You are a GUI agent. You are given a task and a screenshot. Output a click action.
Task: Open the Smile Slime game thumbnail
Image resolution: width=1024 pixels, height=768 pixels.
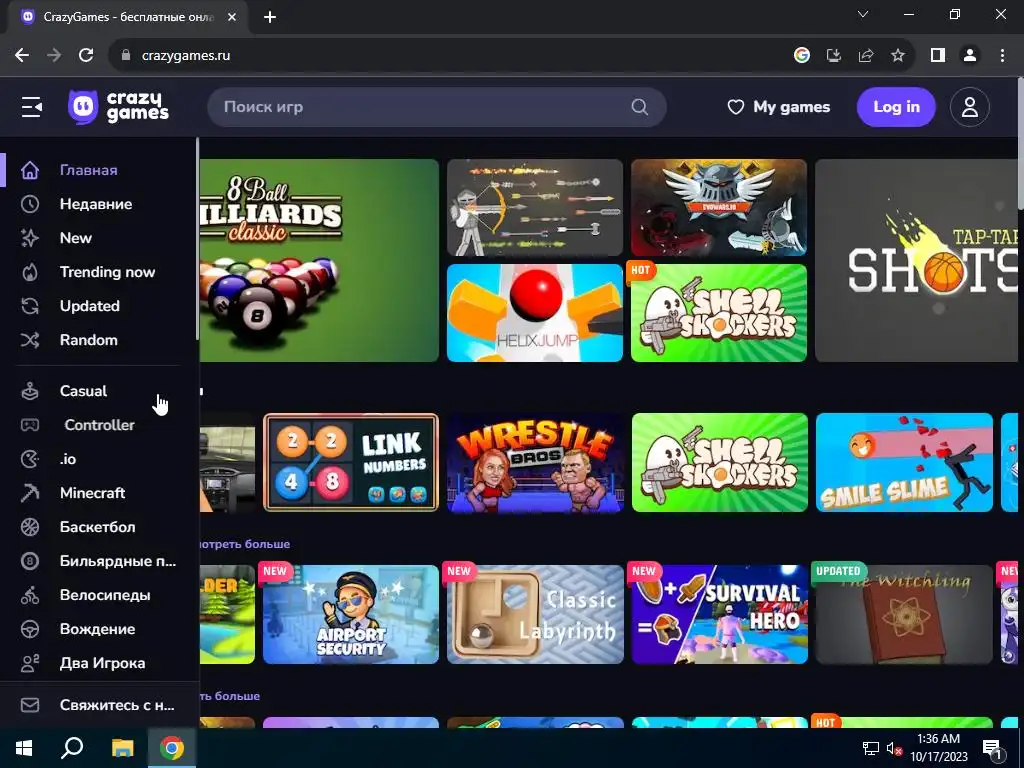904,462
